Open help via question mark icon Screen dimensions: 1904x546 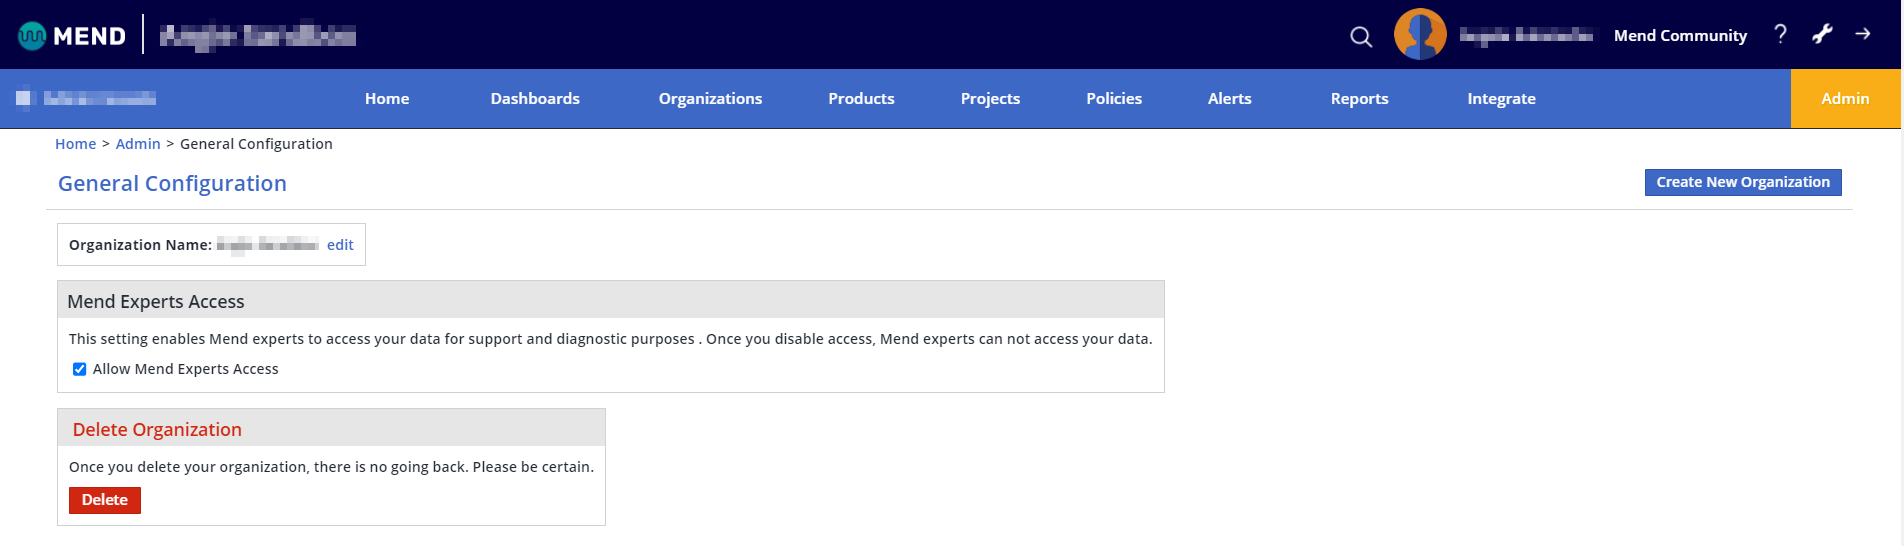pyautogui.click(x=1780, y=35)
